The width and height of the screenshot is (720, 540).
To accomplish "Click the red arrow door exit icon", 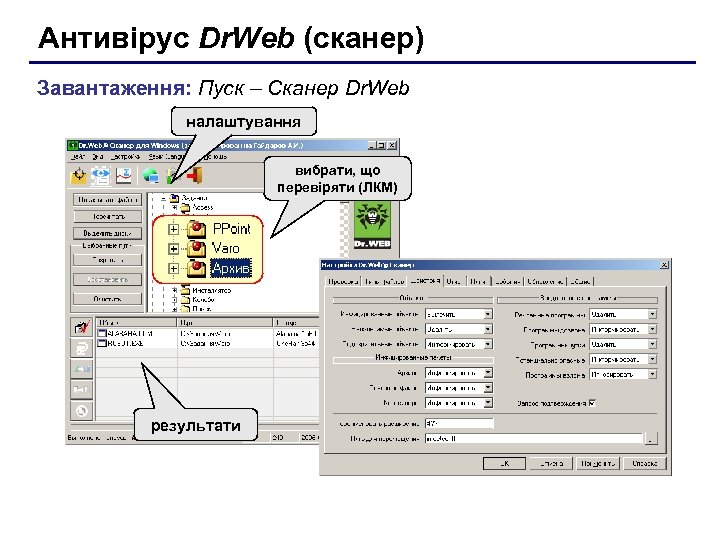I will pyautogui.click(x=195, y=175).
